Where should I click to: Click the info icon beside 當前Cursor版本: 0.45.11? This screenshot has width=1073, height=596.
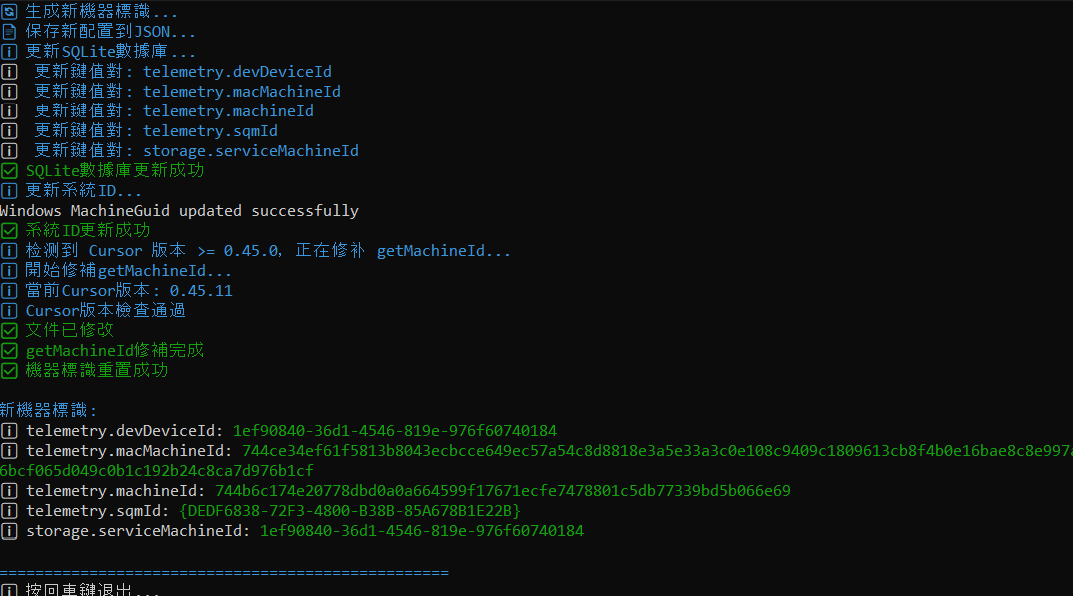9,291
